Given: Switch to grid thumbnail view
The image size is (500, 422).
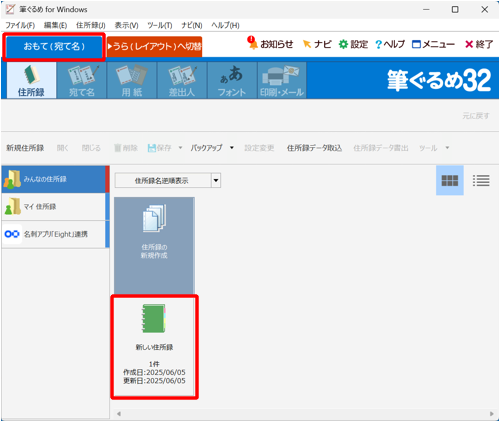Looking at the screenshot, I should (x=450, y=181).
